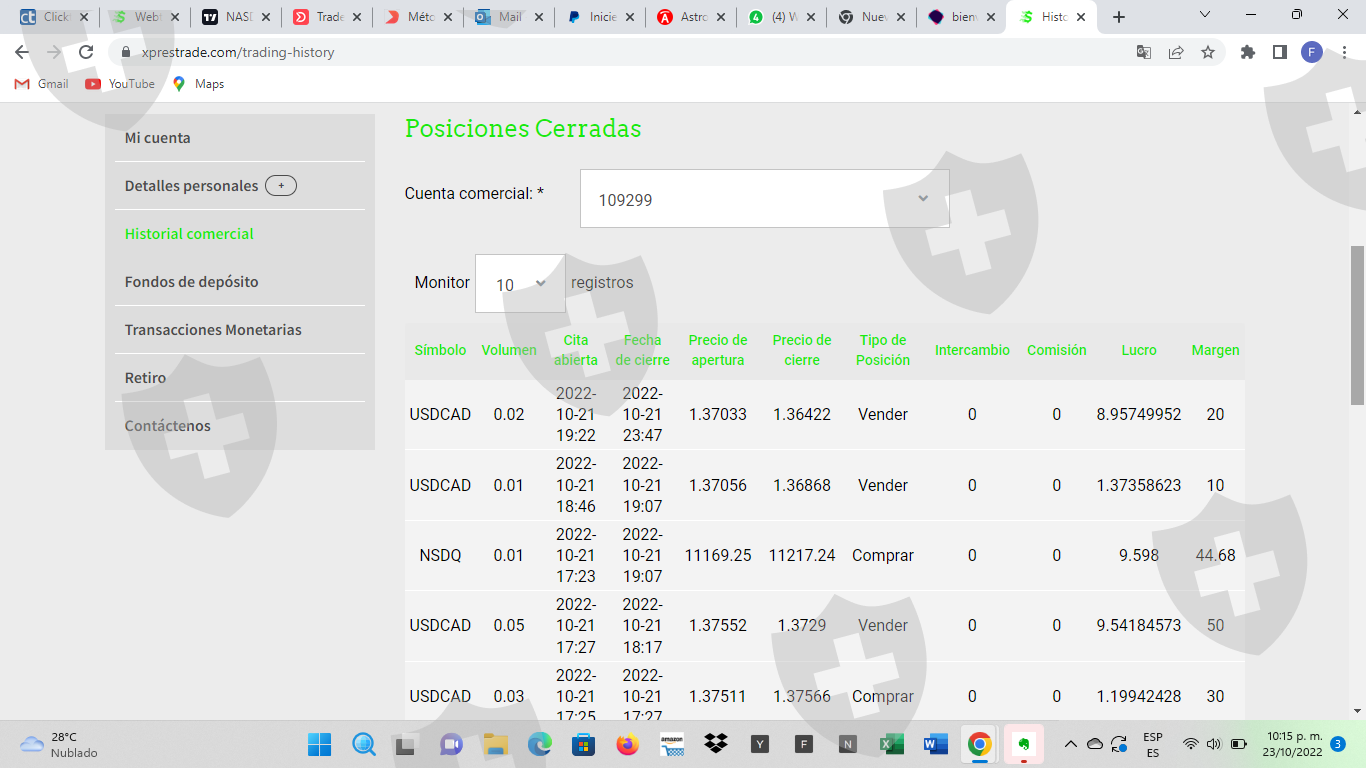The image size is (1366, 768).
Task: Expand the Detalles personales plus toggle
Action: click(281, 186)
